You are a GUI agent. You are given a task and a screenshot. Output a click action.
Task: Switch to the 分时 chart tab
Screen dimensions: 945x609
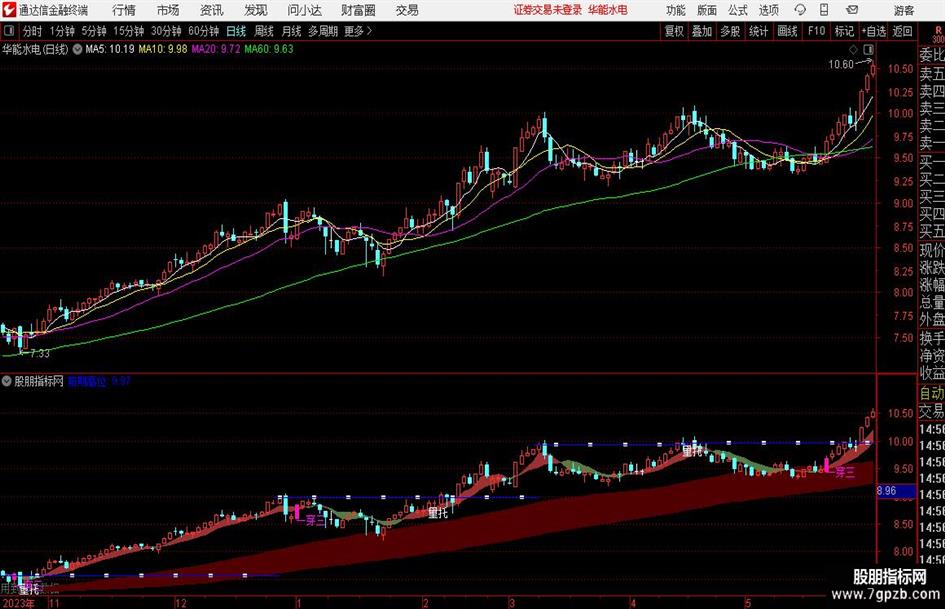[x=32, y=31]
